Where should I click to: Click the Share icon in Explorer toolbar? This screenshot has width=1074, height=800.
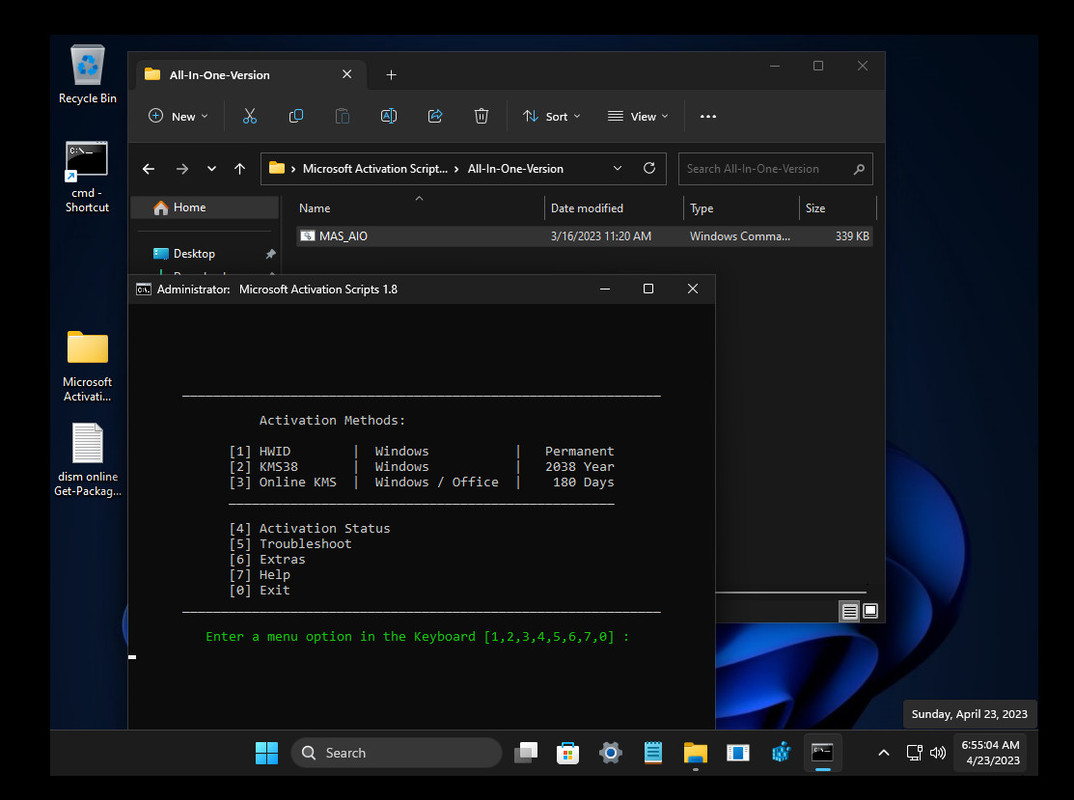[x=435, y=116]
